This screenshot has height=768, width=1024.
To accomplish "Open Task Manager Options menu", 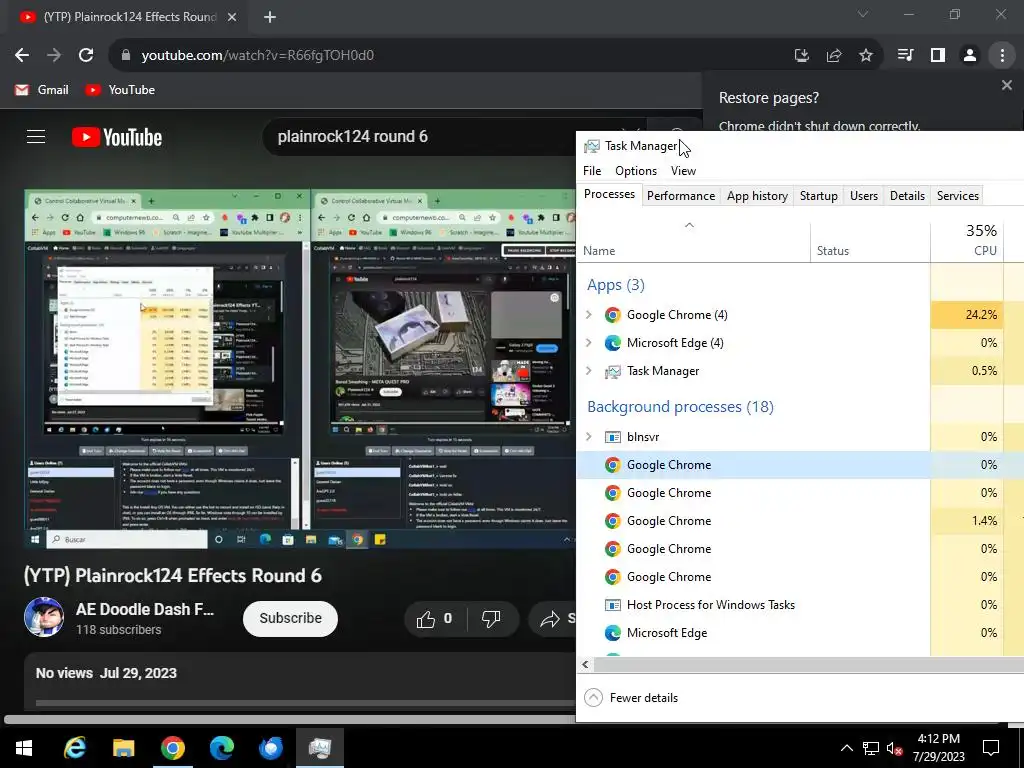I will pyautogui.click(x=636, y=171).
